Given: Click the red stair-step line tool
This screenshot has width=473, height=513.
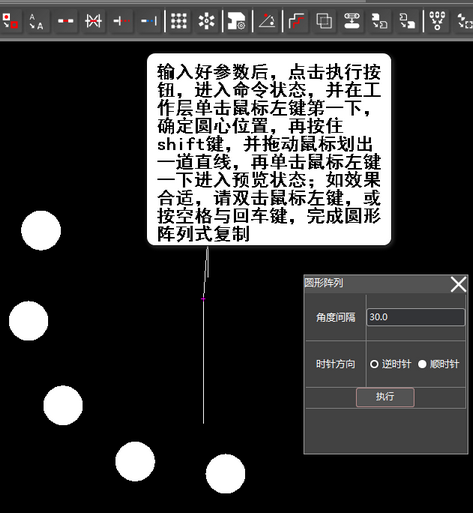Looking at the screenshot, I should tap(296, 21).
